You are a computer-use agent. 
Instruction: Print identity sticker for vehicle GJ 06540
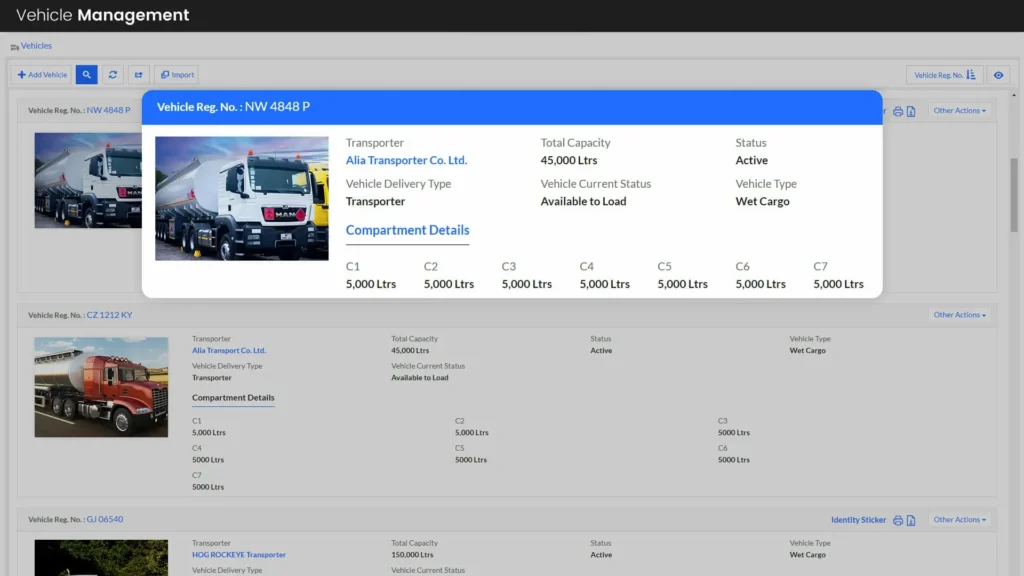898,520
